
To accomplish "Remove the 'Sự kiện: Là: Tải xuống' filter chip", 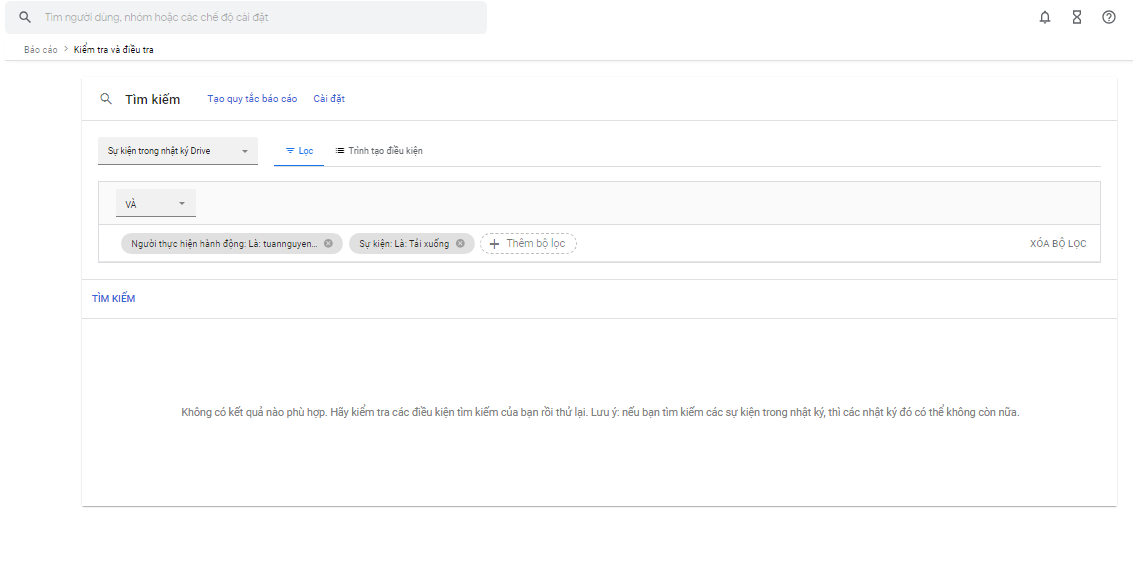I will coord(460,243).
